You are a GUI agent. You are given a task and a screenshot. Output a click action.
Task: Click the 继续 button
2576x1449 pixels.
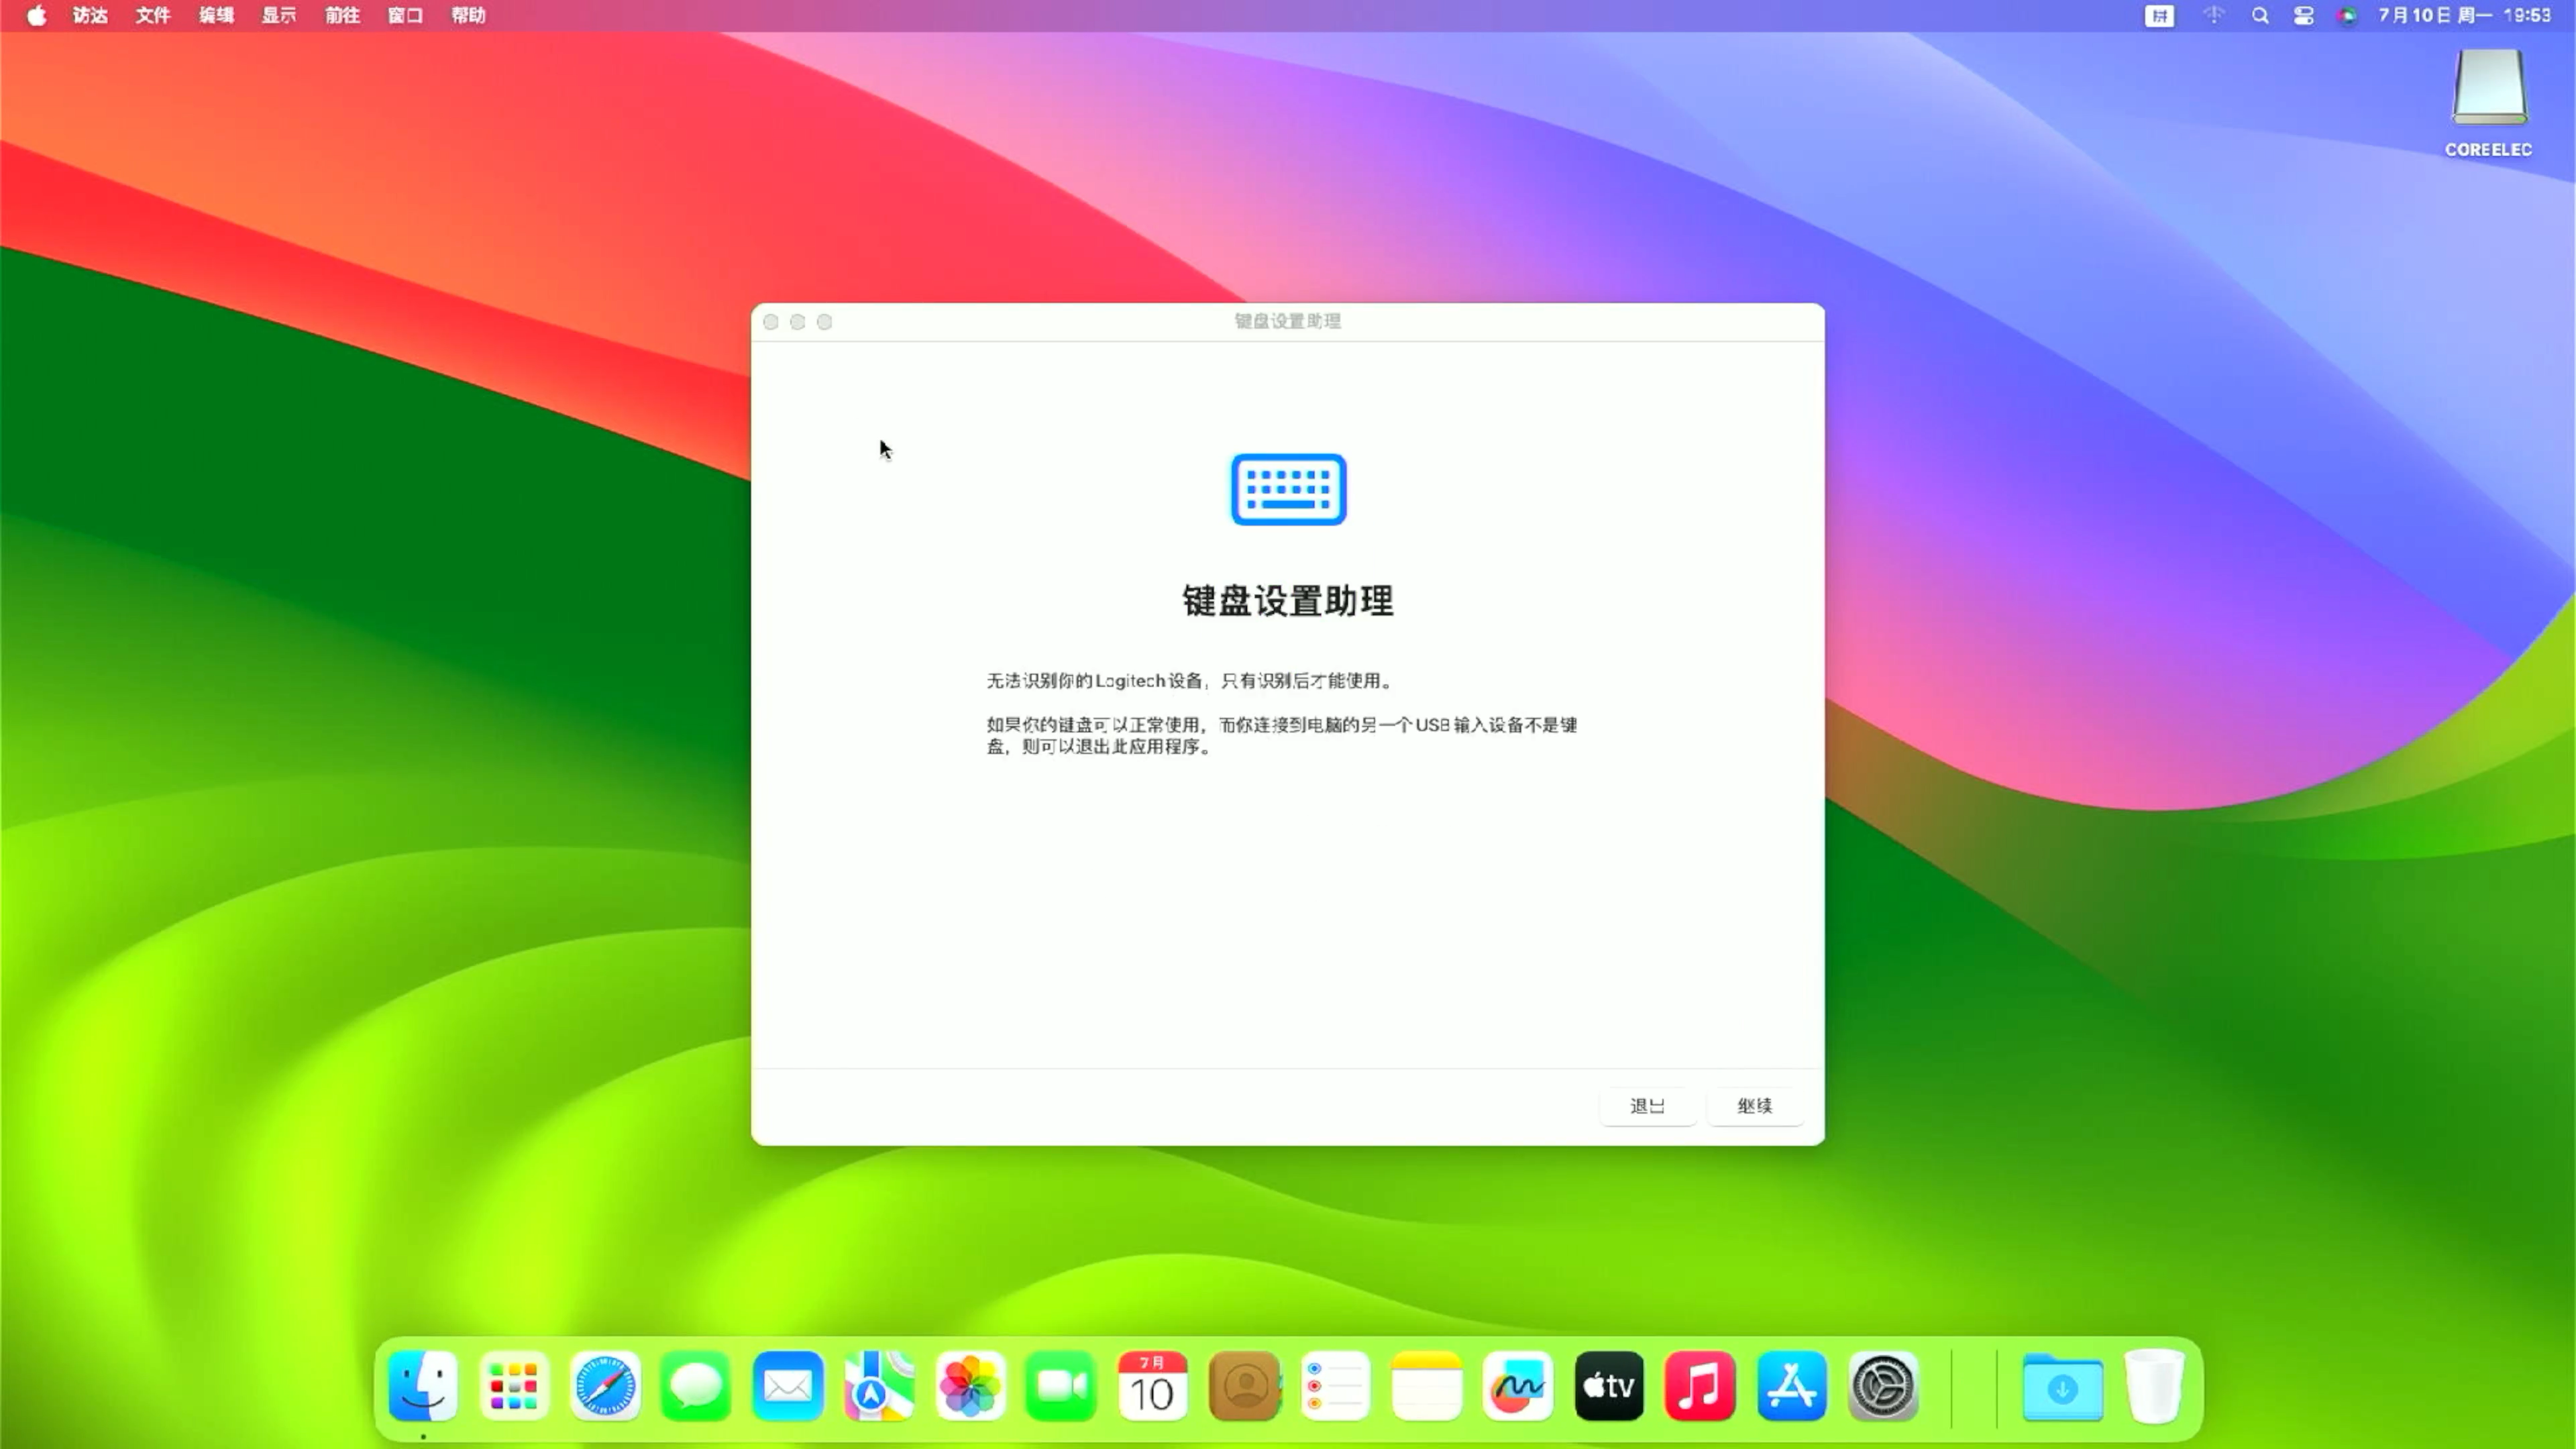point(1755,1106)
